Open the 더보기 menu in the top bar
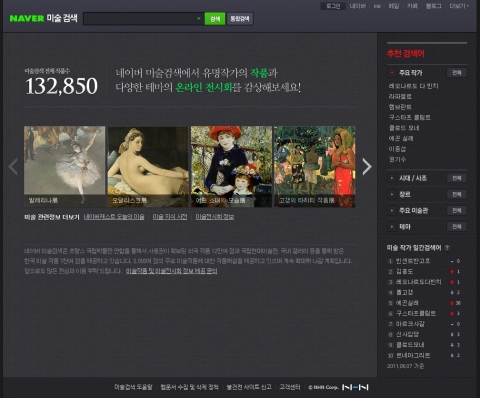Screen dimensions: 480x398 pyautogui.click(x=459, y=6)
